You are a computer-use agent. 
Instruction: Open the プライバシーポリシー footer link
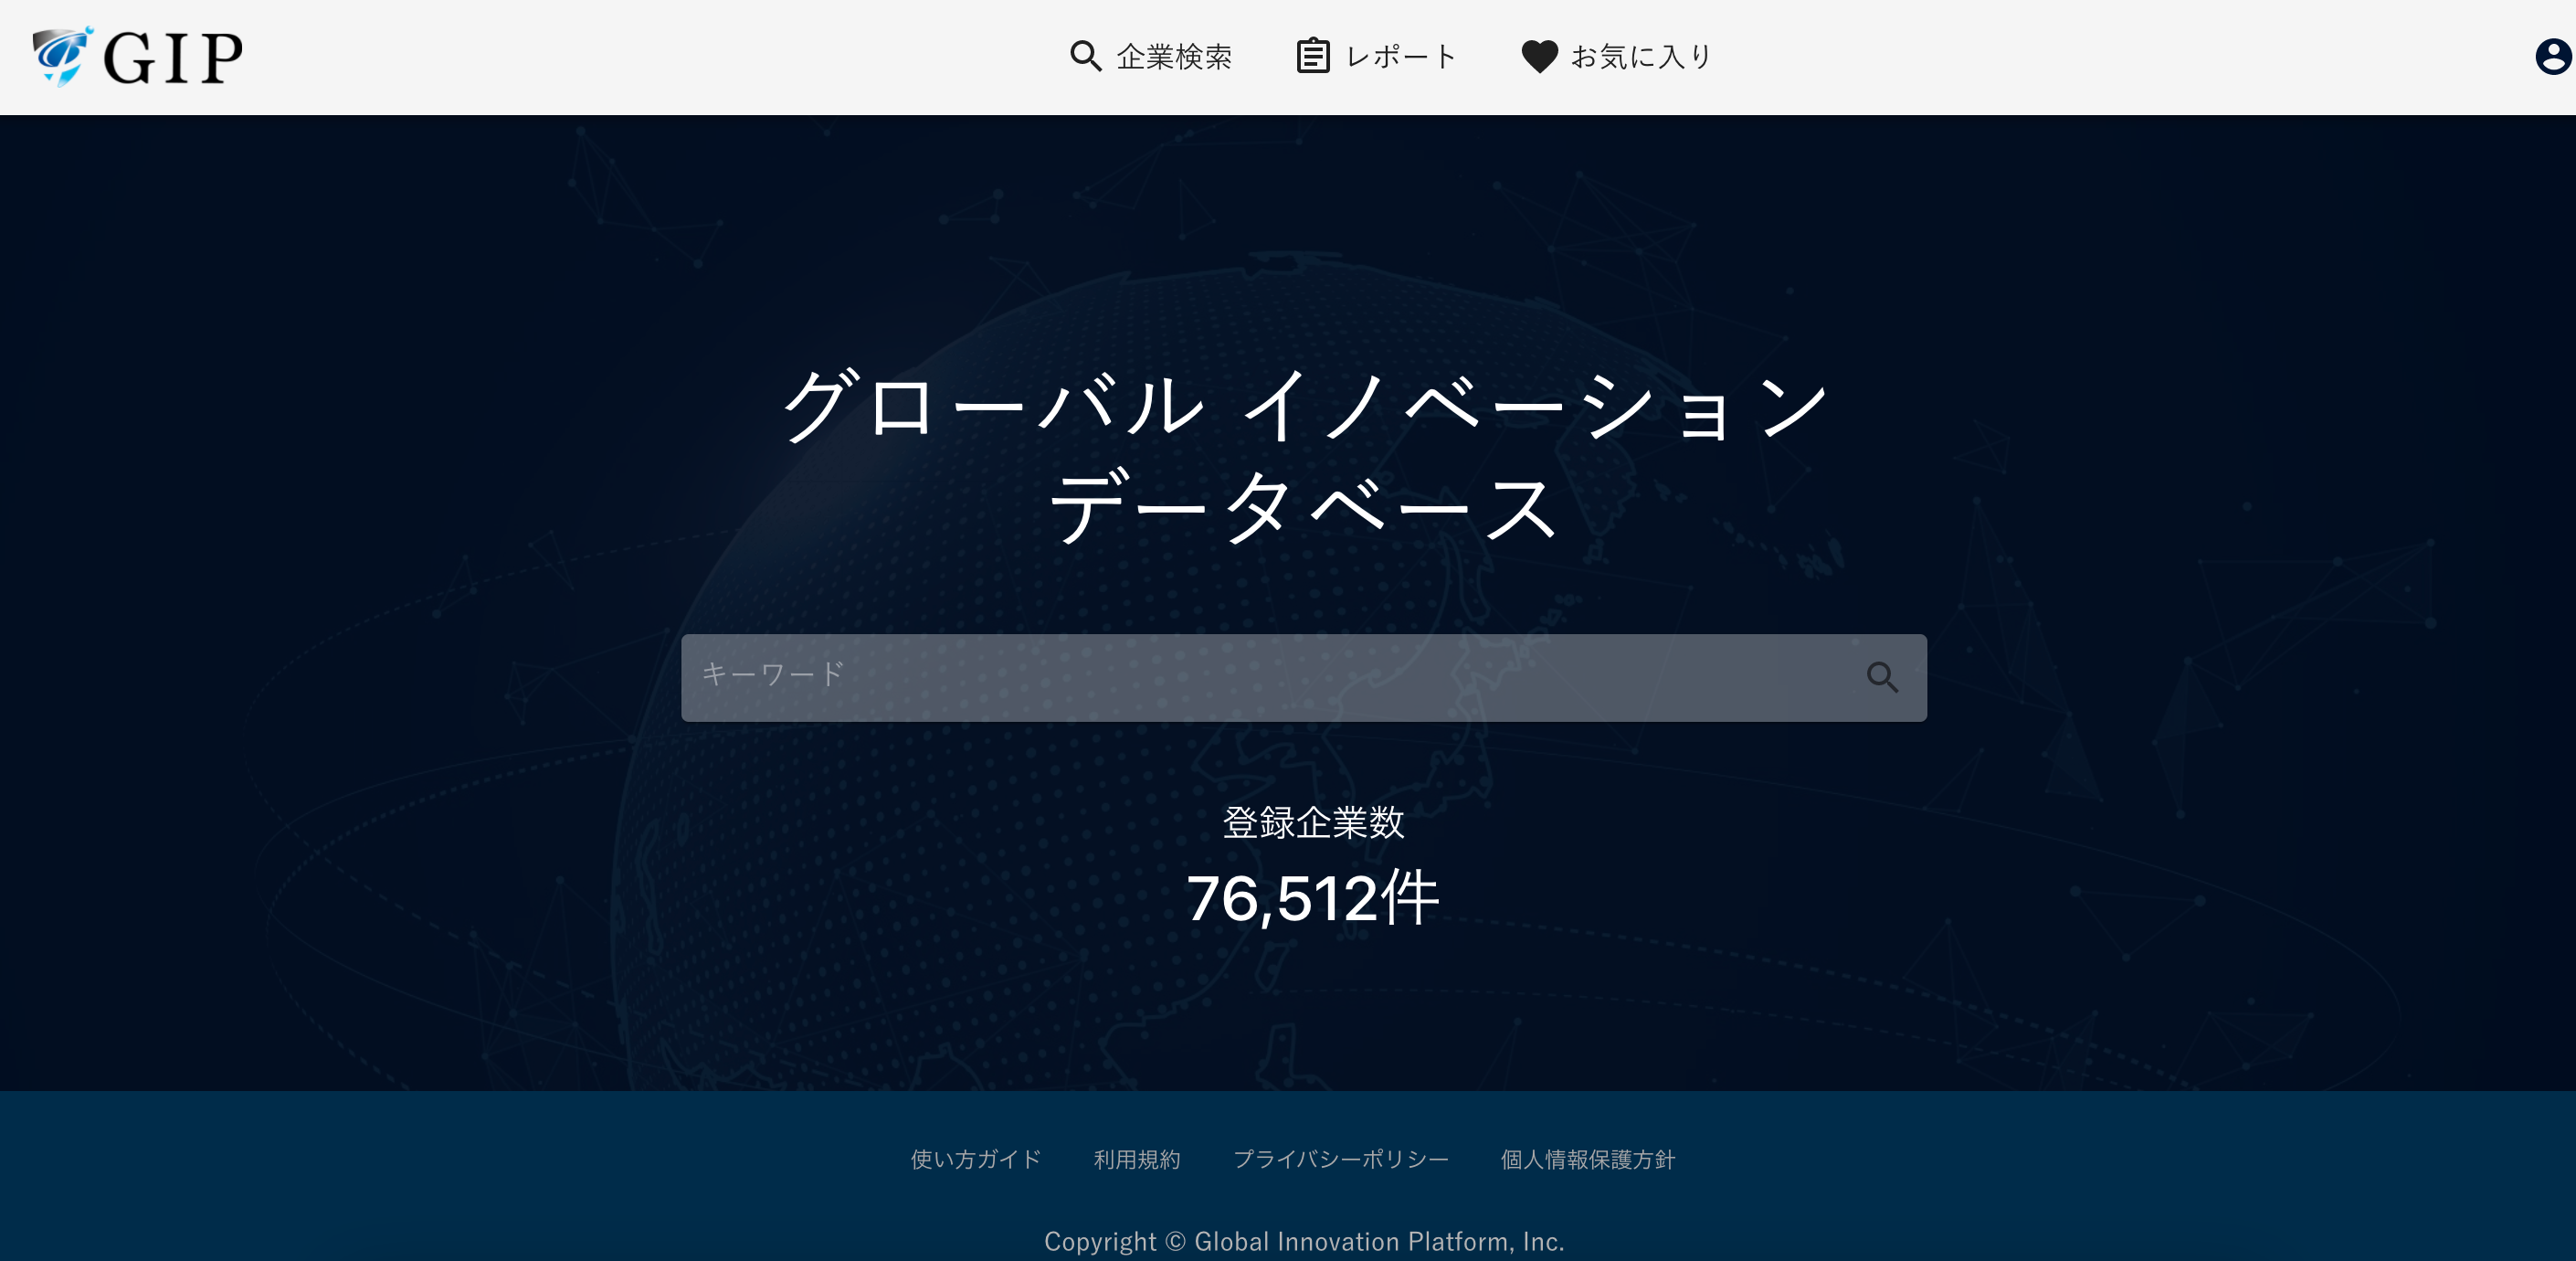(1340, 1159)
